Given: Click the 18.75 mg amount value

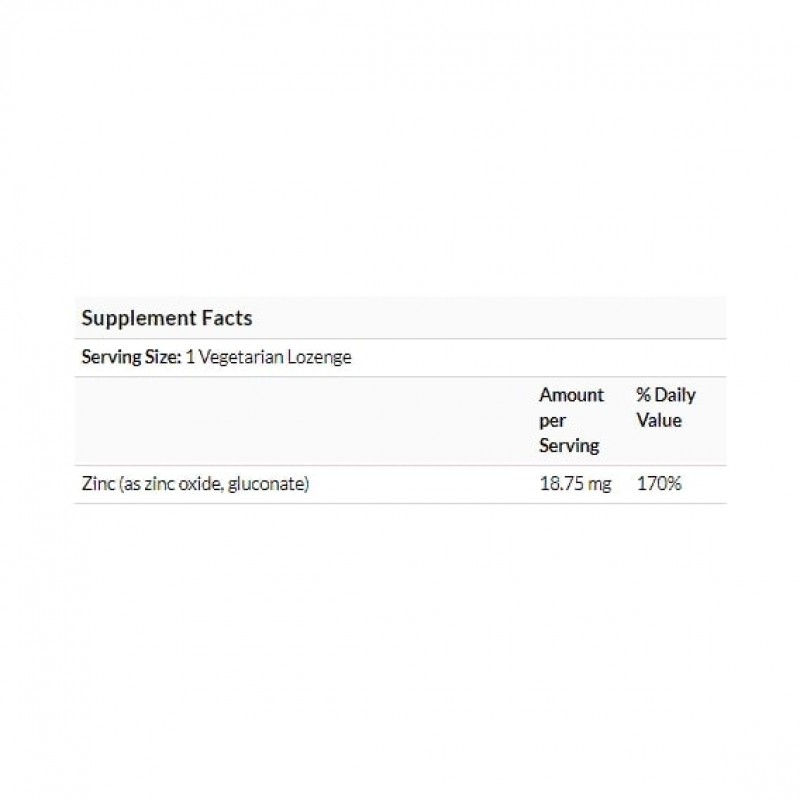Looking at the screenshot, I should pyautogui.click(x=574, y=485).
